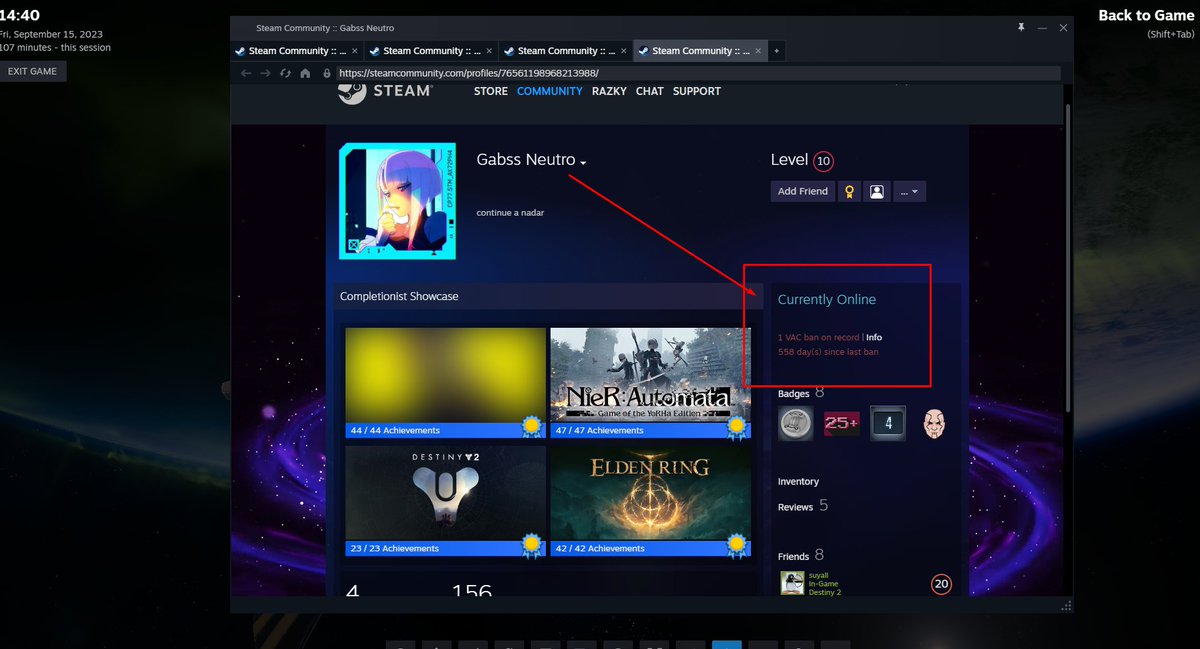This screenshot has height=649, width=1200.
Task: Go to the overlay browser home page
Action: (x=305, y=73)
